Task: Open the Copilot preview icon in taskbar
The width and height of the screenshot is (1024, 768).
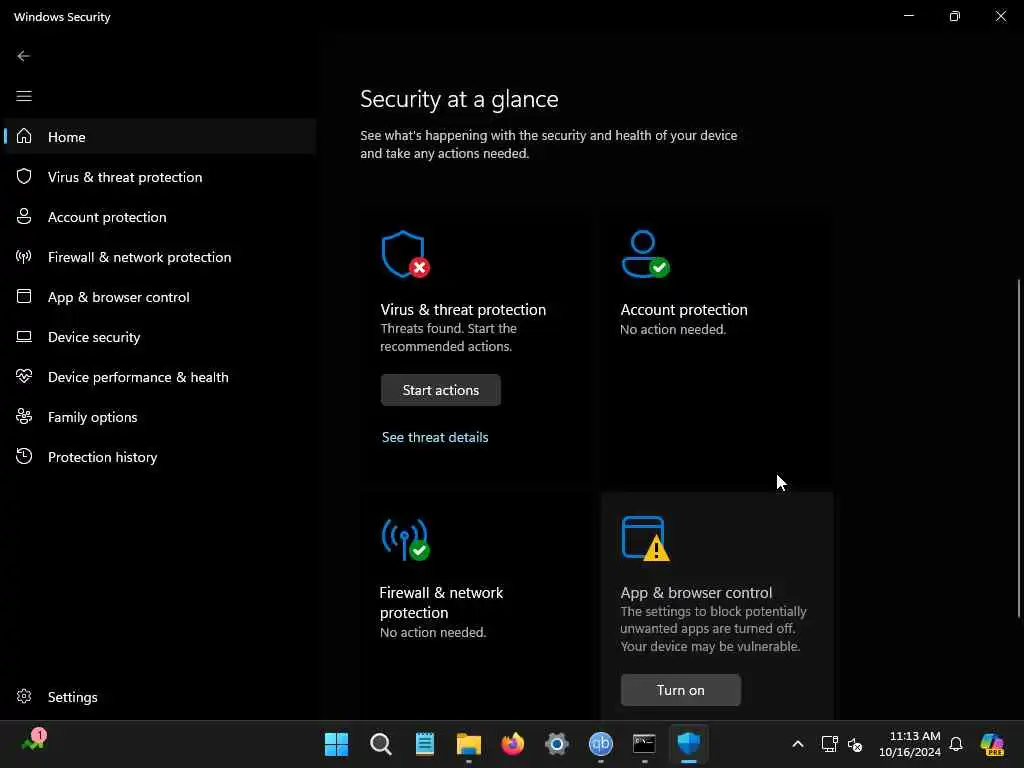Action: coord(992,744)
